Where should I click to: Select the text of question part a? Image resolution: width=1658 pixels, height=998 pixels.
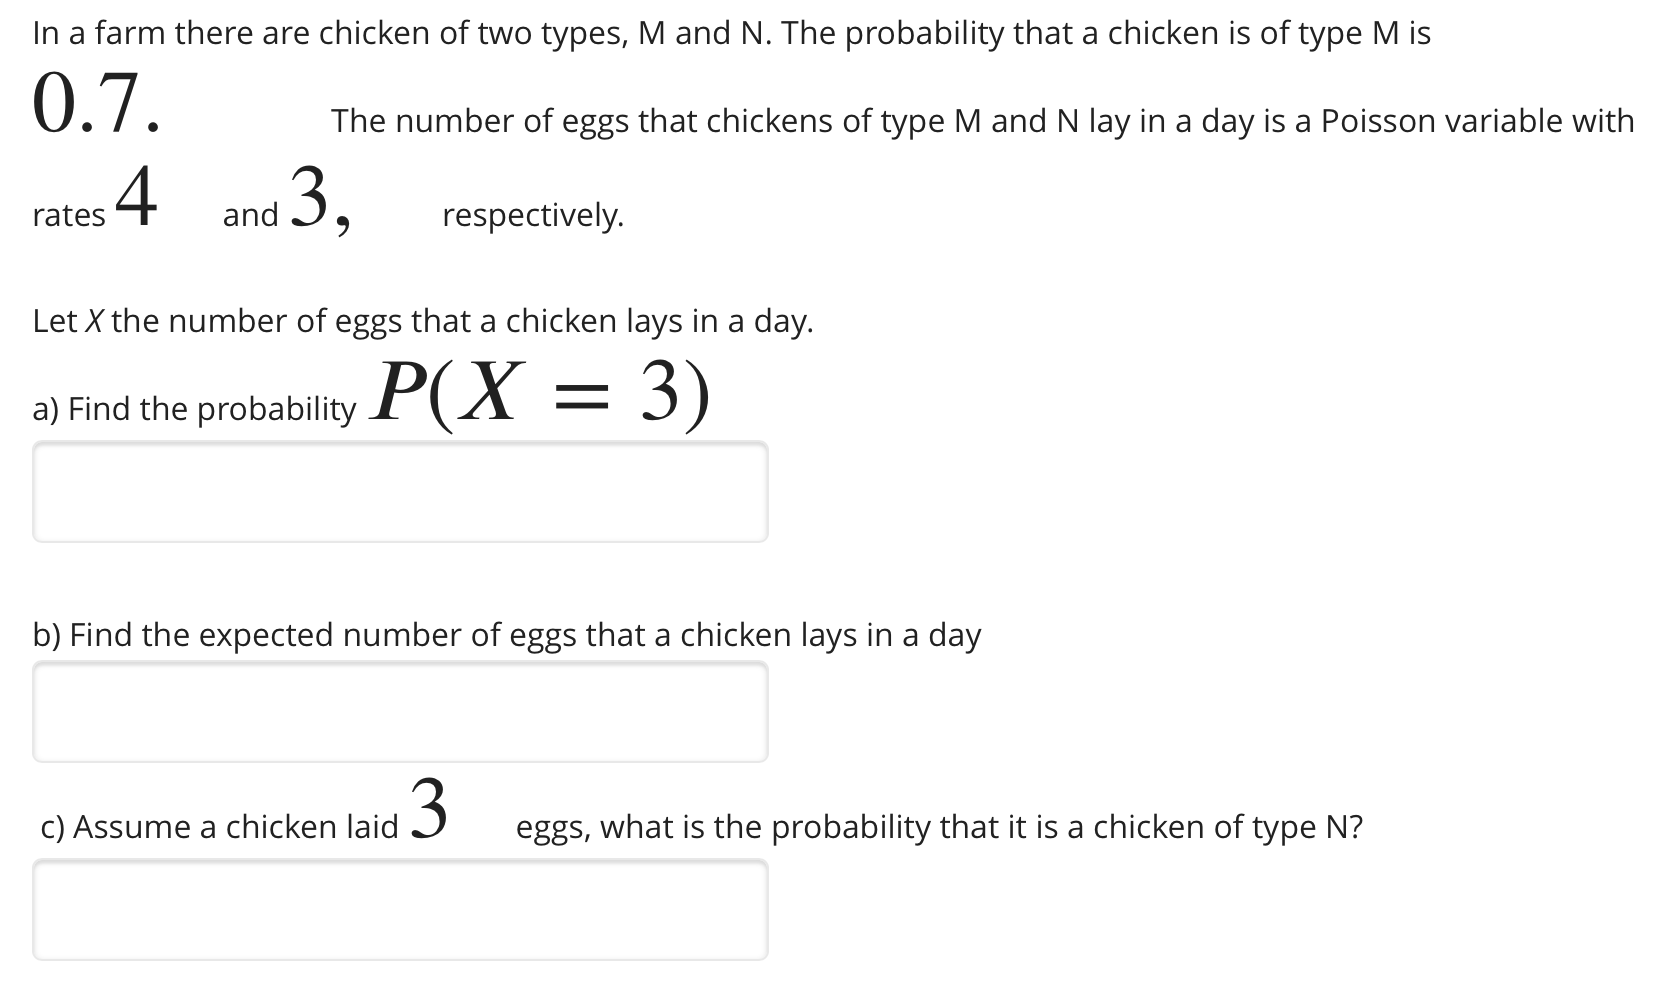(195, 407)
